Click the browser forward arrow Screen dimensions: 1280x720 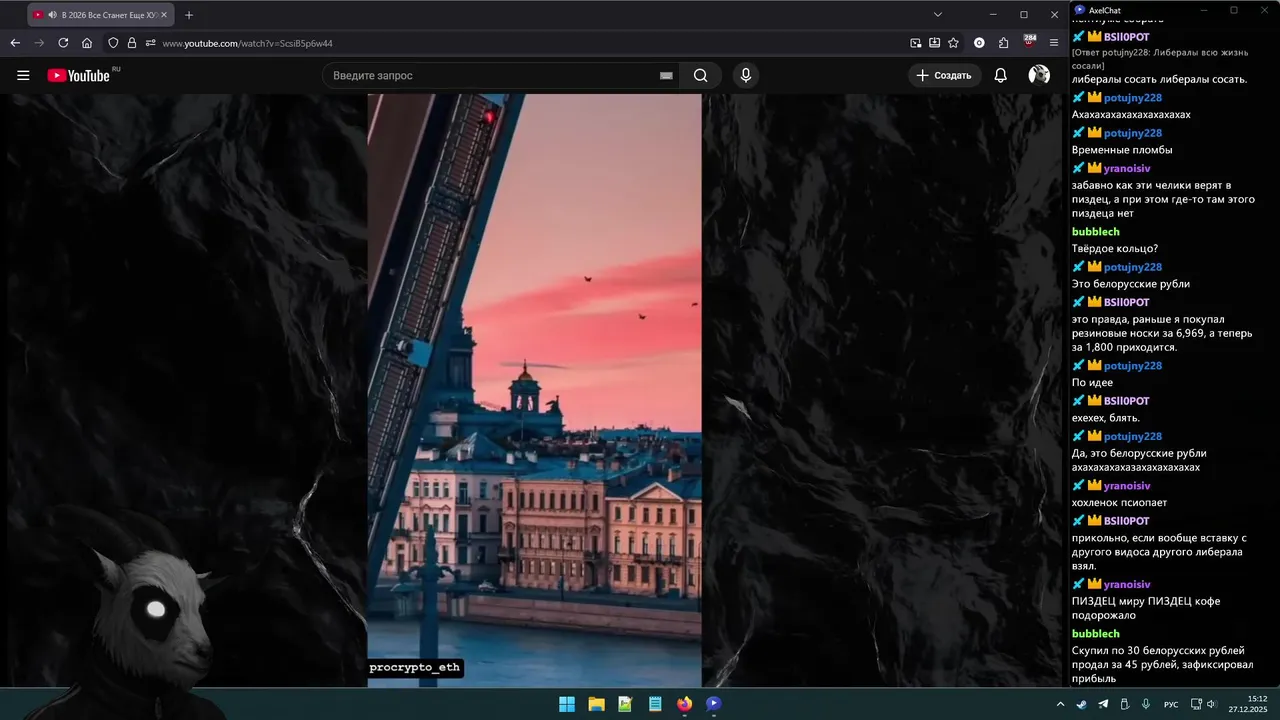pyautogui.click(x=39, y=43)
